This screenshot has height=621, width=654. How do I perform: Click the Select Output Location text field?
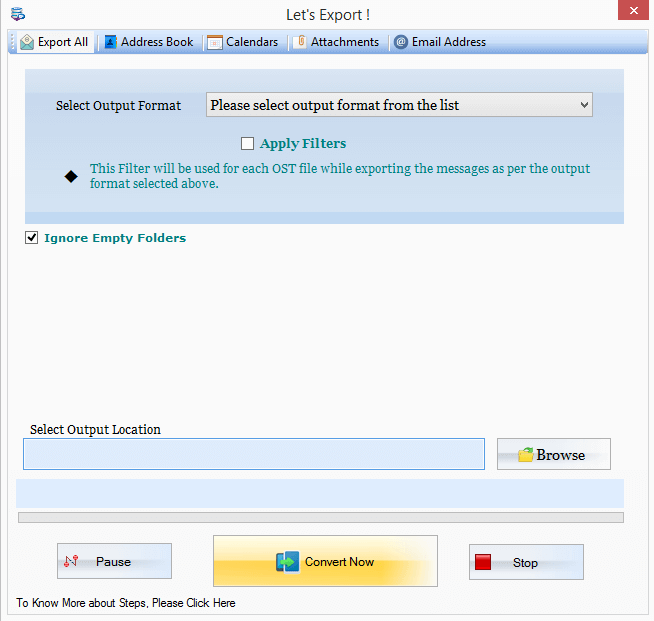tap(254, 454)
